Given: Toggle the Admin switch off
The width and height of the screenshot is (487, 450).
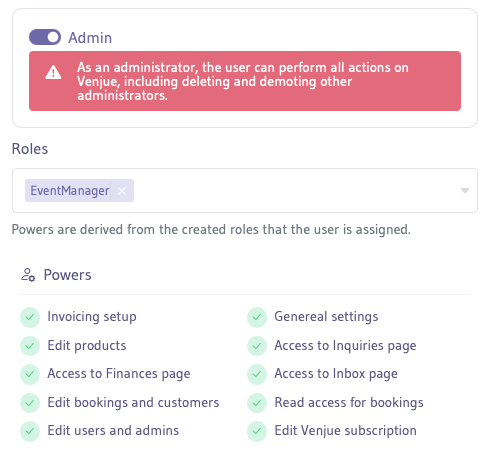Looking at the screenshot, I should (45, 37).
